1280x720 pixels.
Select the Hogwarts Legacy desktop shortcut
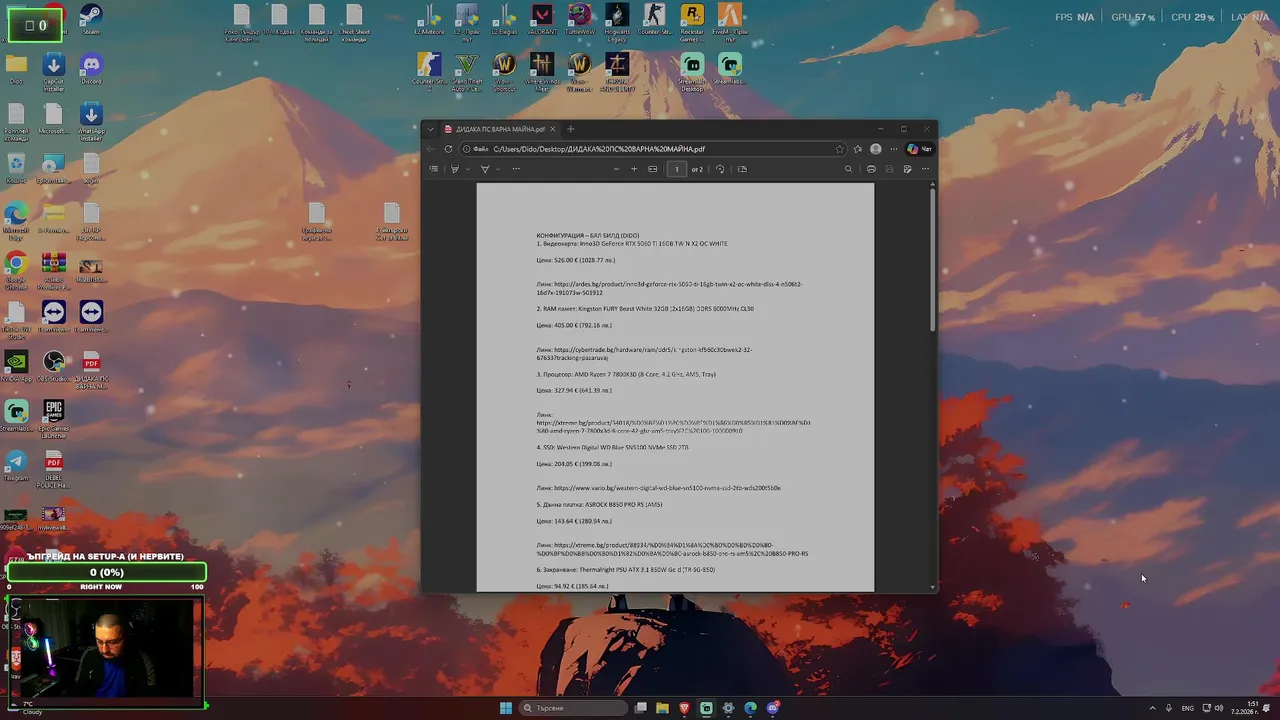616,23
